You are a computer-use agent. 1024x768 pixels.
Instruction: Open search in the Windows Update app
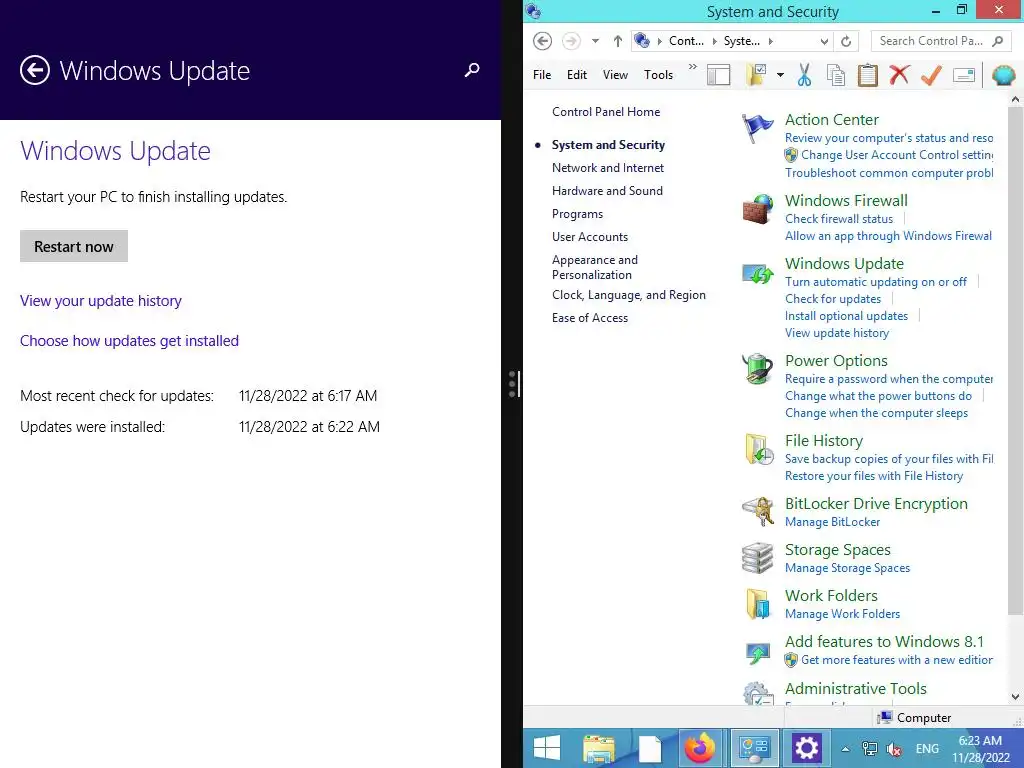coord(472,70)
